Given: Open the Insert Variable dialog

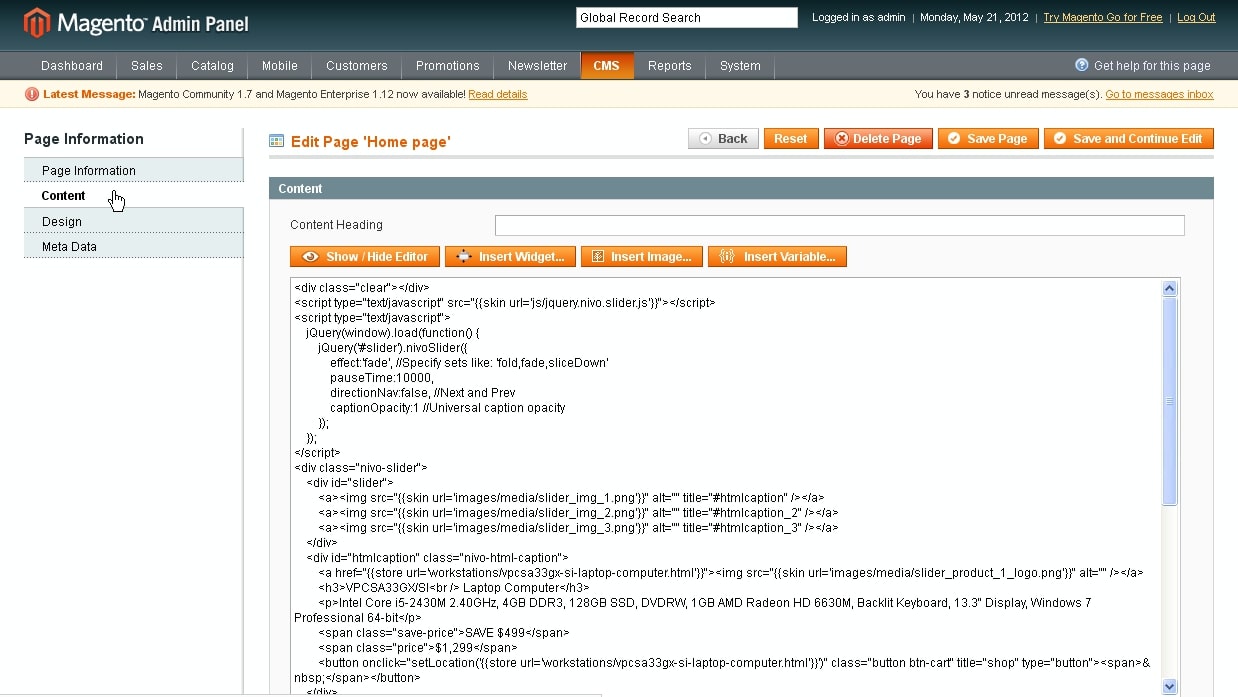Looking at the screenshot, I should pyautogui.click(x=778, y=257).
